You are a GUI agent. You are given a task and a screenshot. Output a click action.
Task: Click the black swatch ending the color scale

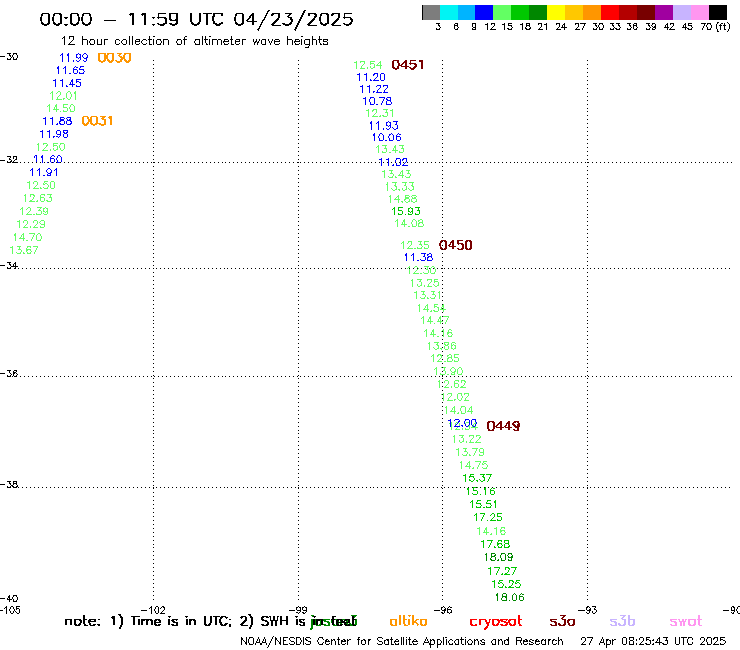[718, 12]
